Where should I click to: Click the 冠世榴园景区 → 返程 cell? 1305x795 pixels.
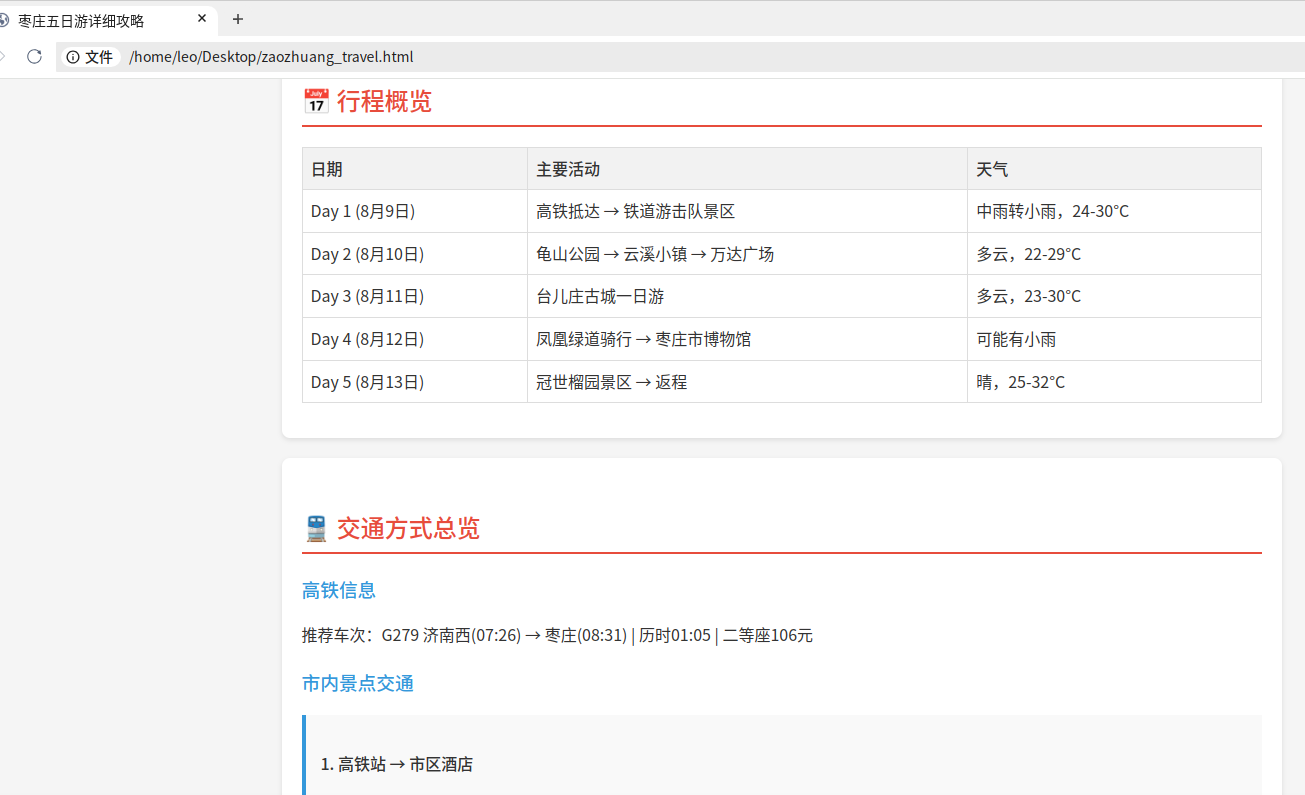(x=747, y=382)
